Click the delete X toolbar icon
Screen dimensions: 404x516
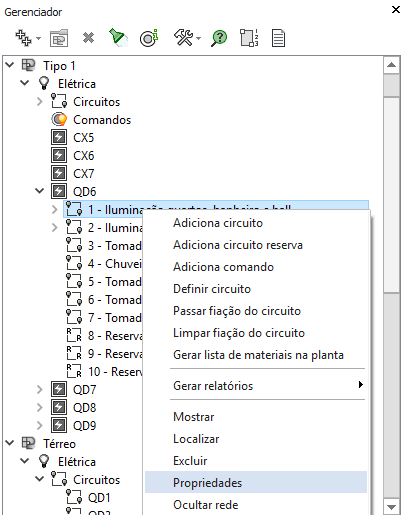[88, 38]
